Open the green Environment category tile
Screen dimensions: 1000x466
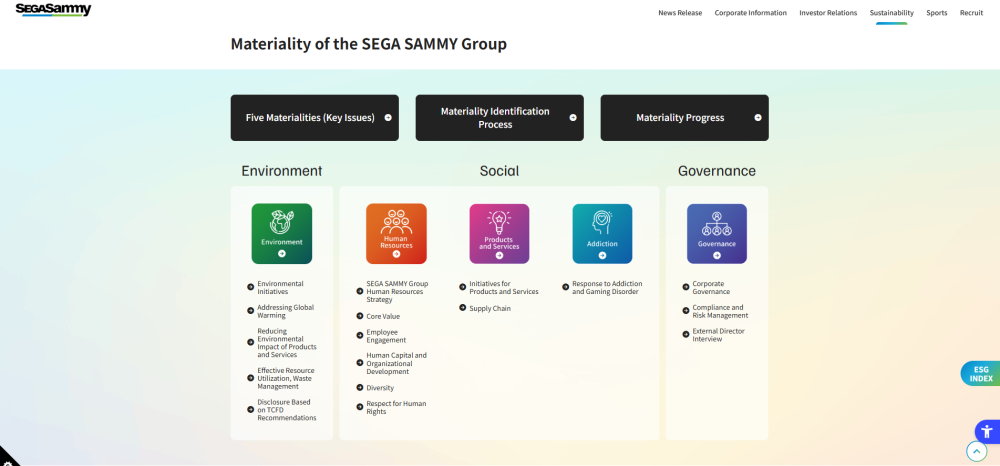281,233
